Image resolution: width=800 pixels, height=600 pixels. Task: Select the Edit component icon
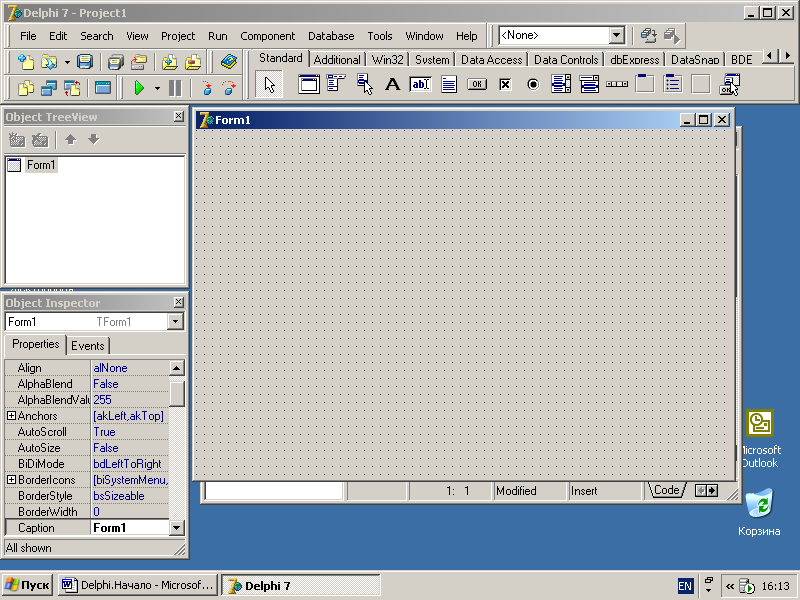(420, 84)
